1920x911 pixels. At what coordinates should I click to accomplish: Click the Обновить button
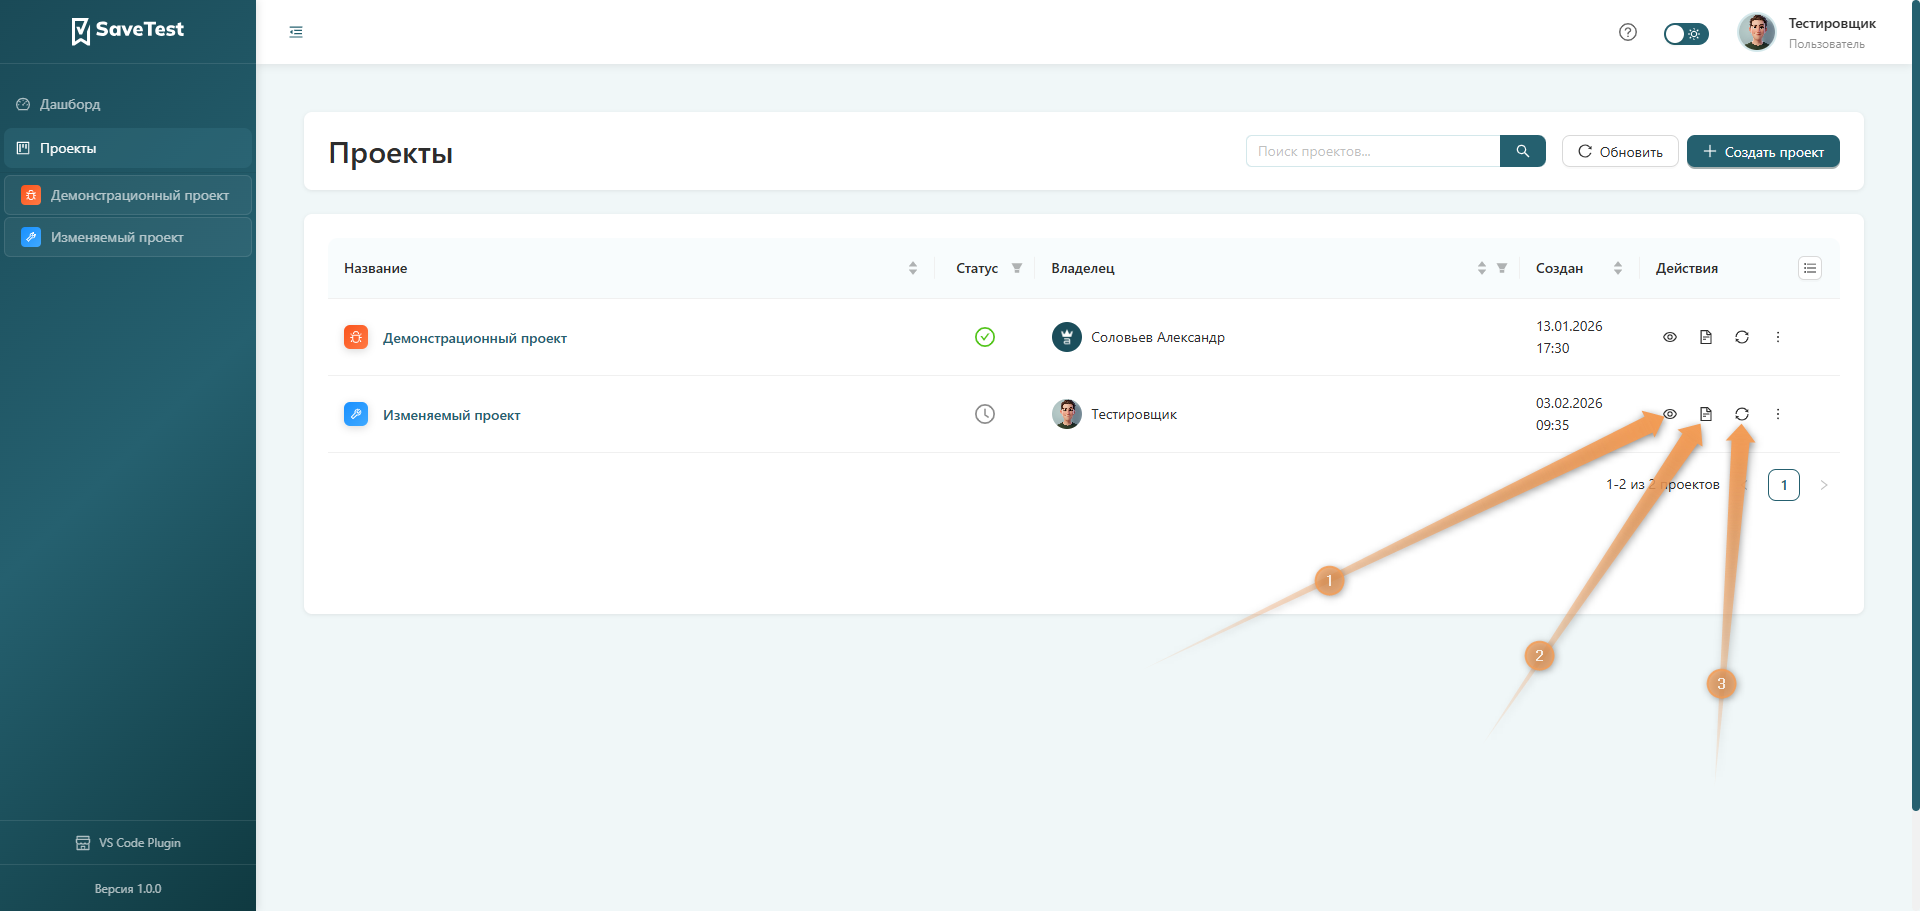point(1620,152)
